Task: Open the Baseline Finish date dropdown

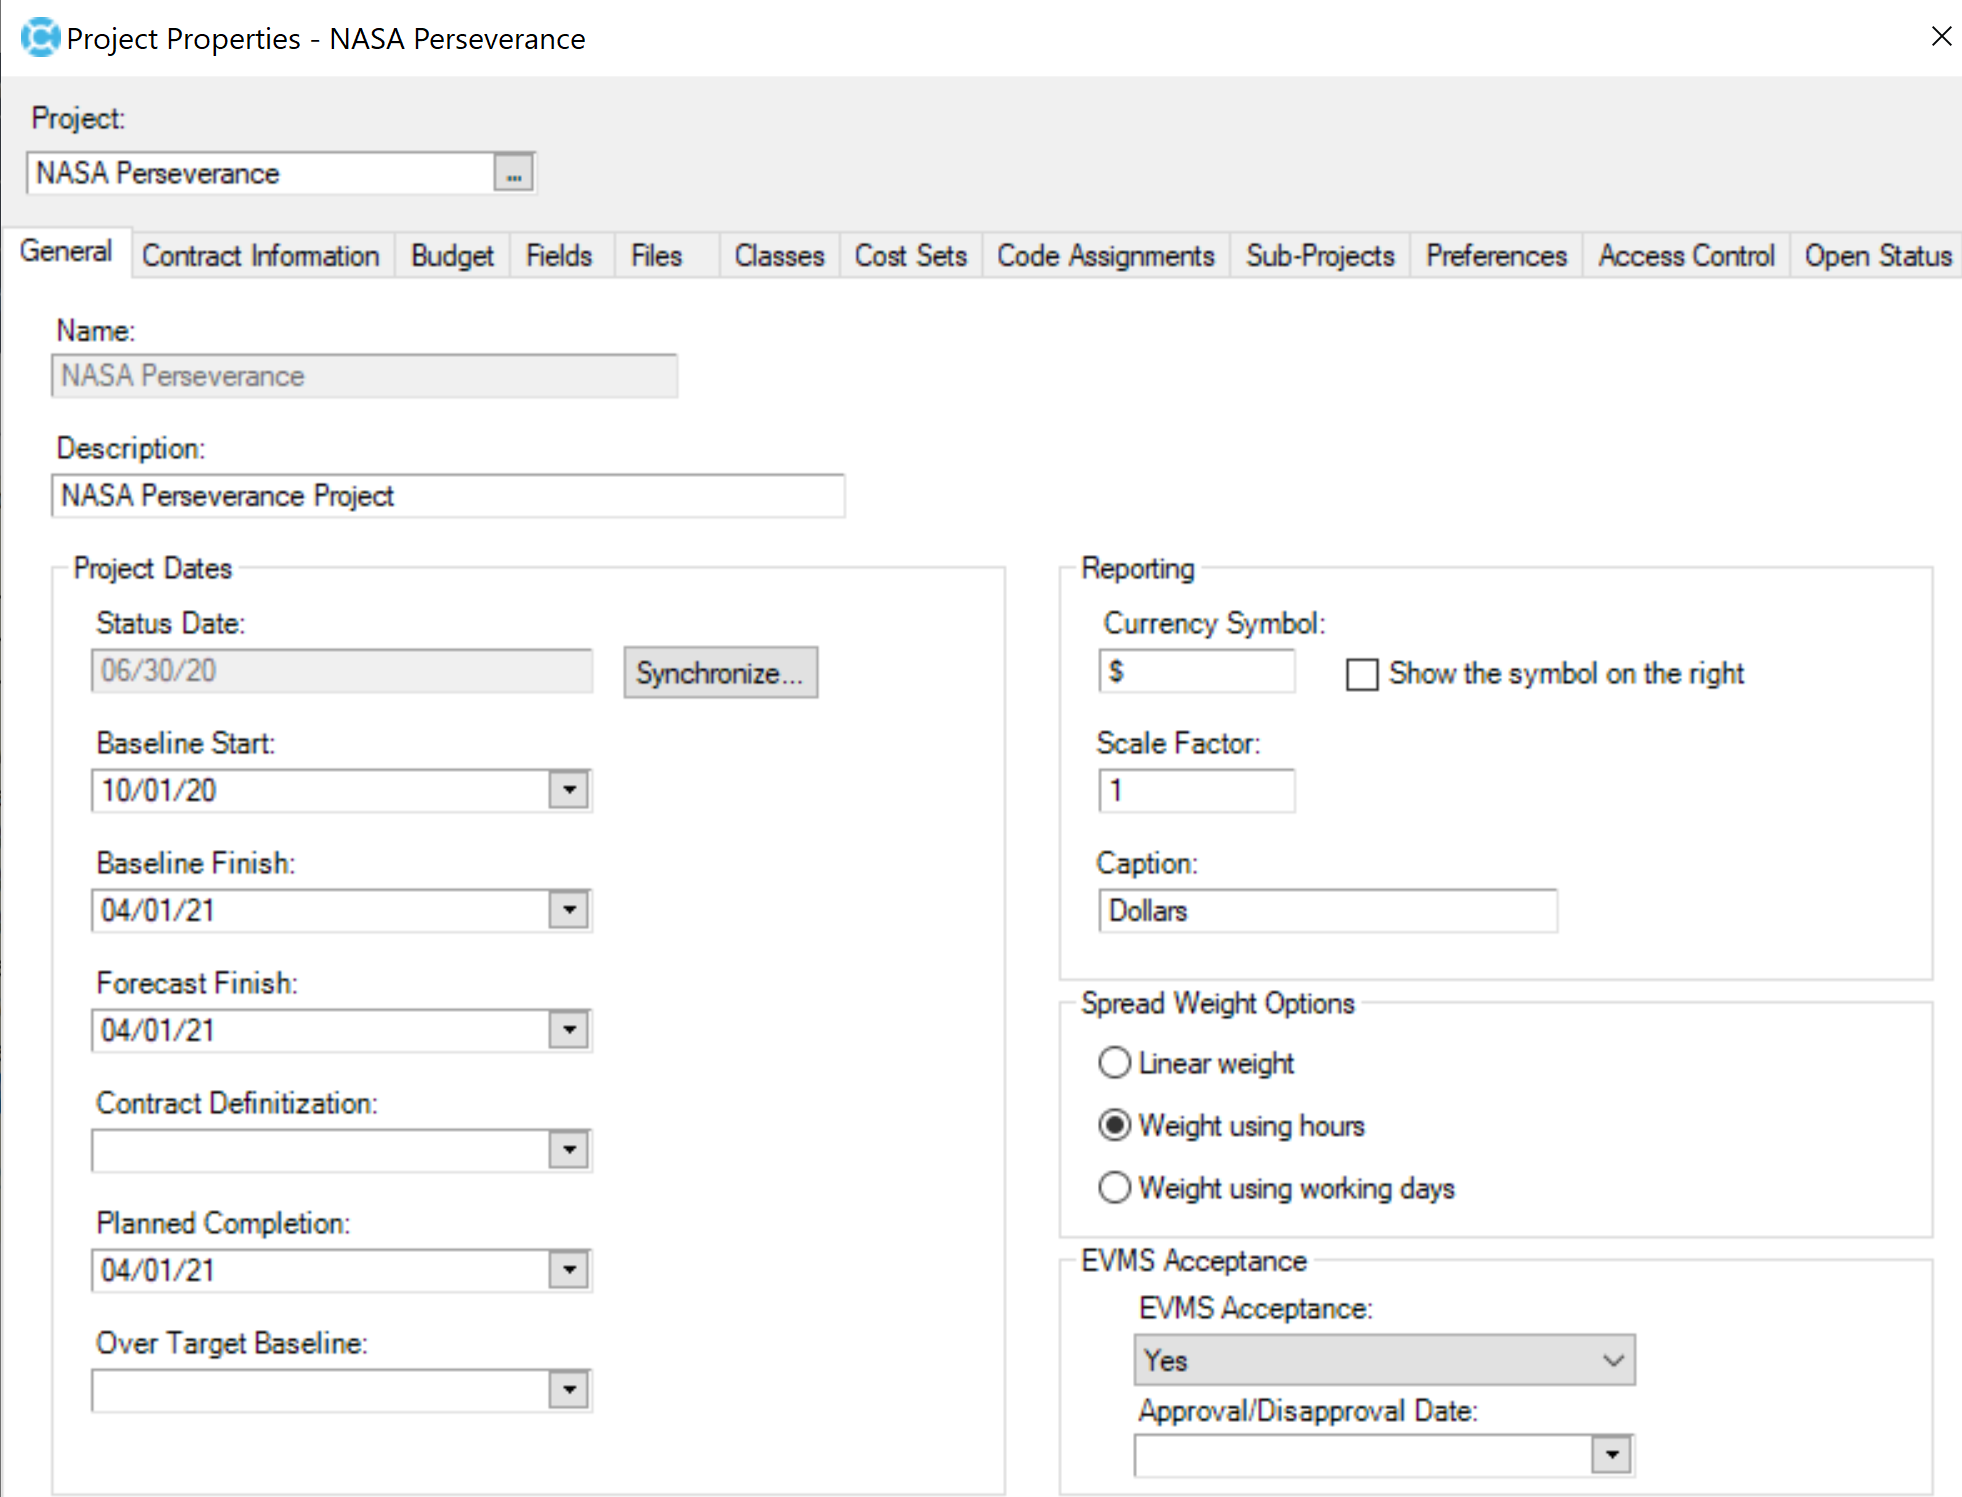Action: 569,910
